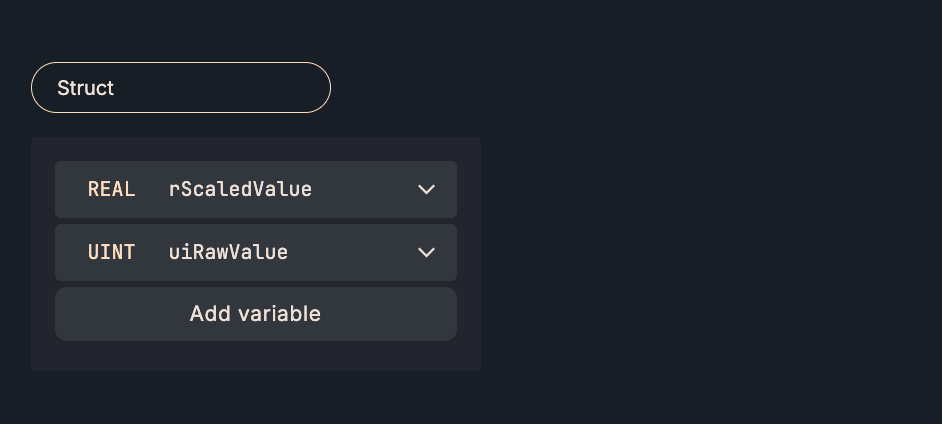Select the uiRawValue variable name
942x424 pixels.
(228, 252)
